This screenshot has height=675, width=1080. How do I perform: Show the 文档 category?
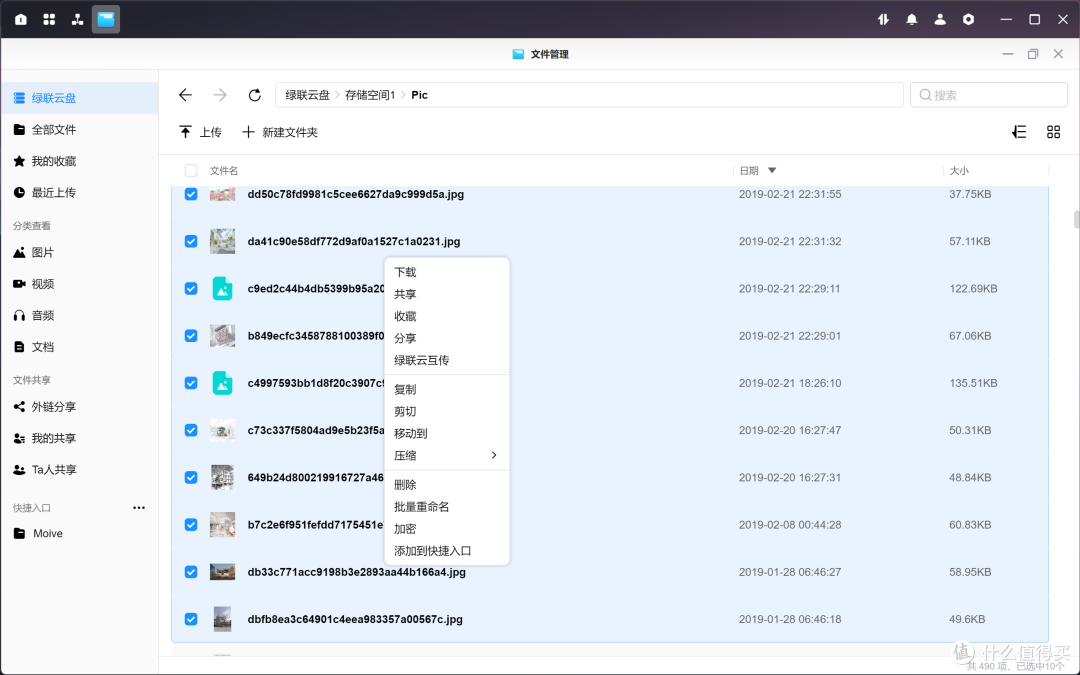(79, 347)
